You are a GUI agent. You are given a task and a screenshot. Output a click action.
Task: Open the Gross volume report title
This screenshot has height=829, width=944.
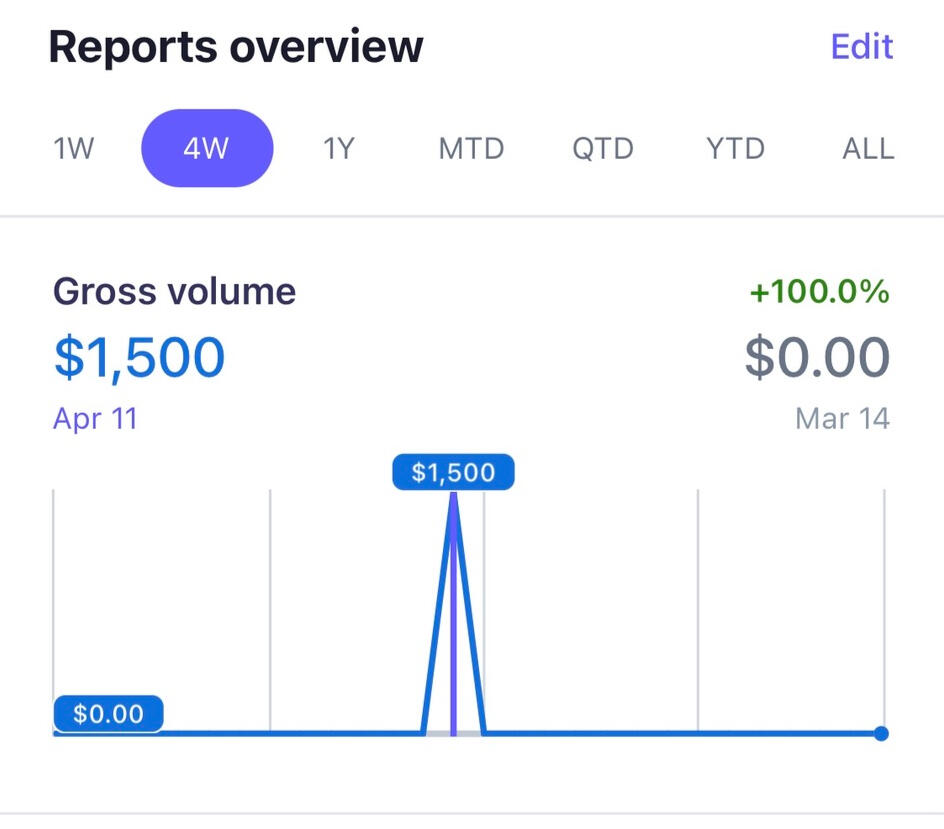174,291
